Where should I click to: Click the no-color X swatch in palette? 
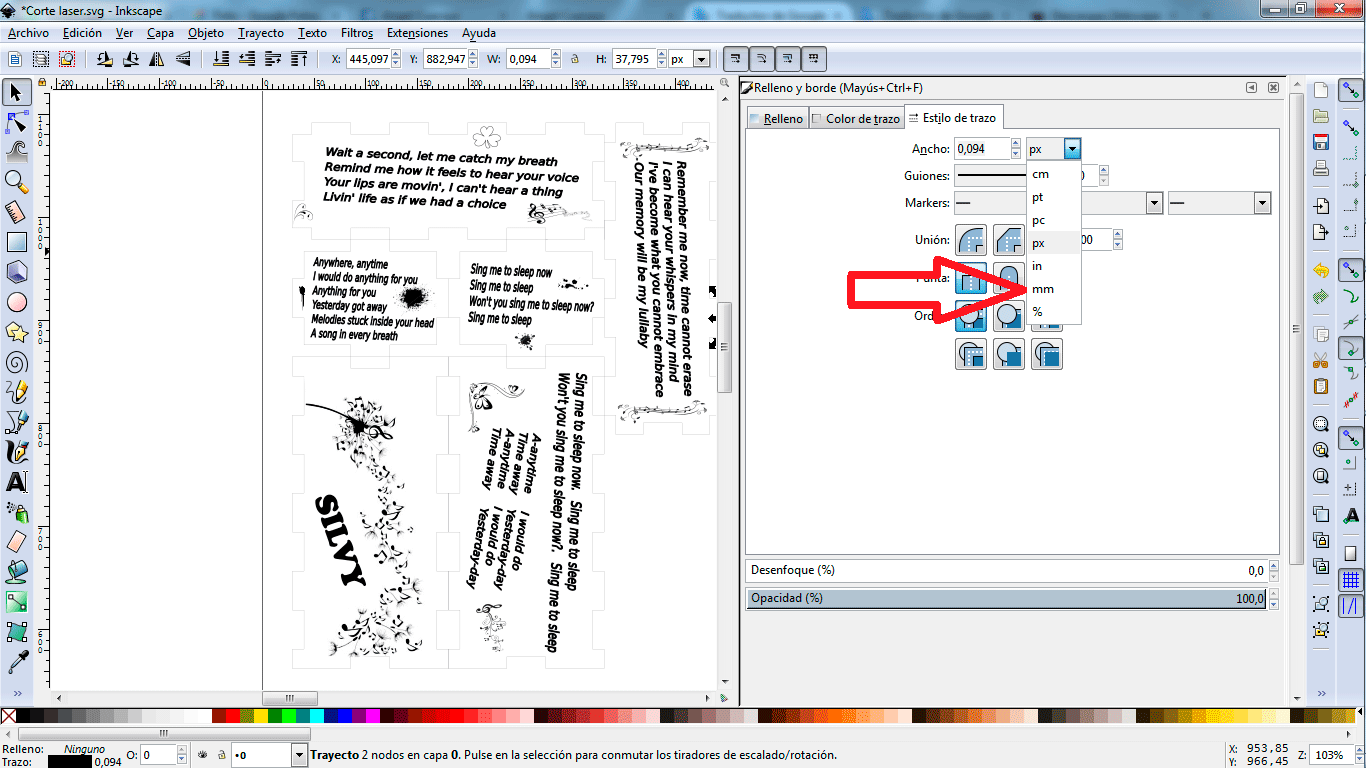pos(8,715)
